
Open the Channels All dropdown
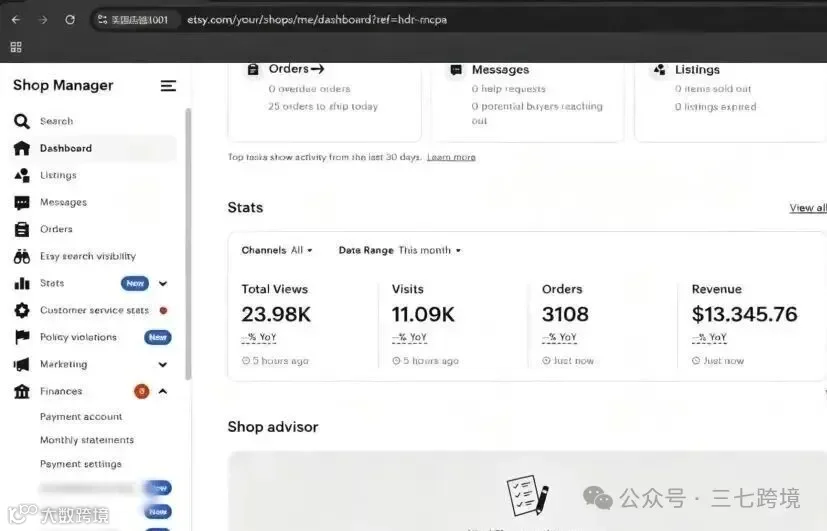pyautogui.click(x=277, y=250)
